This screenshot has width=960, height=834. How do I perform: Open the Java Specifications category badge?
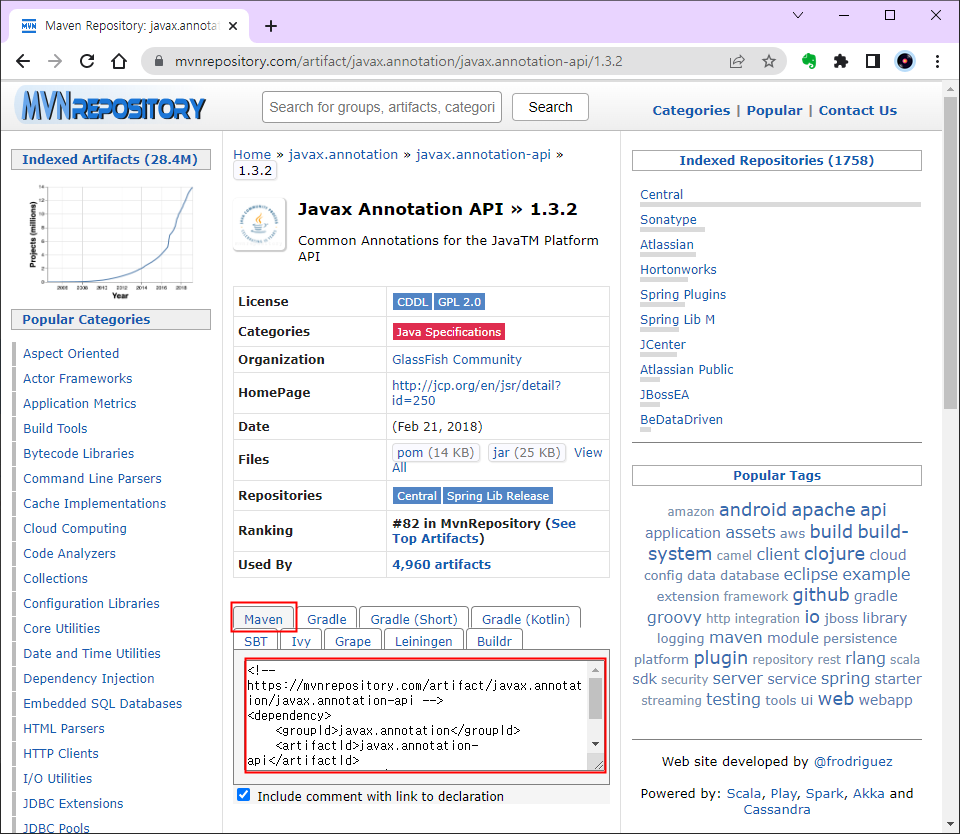click(448, 332)
